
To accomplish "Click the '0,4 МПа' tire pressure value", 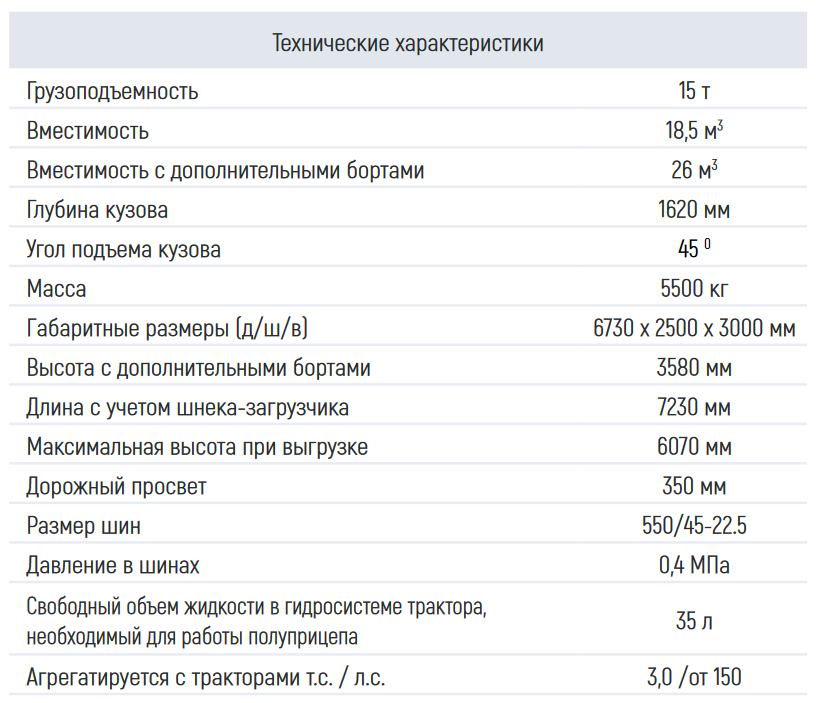I will point(694,566).
